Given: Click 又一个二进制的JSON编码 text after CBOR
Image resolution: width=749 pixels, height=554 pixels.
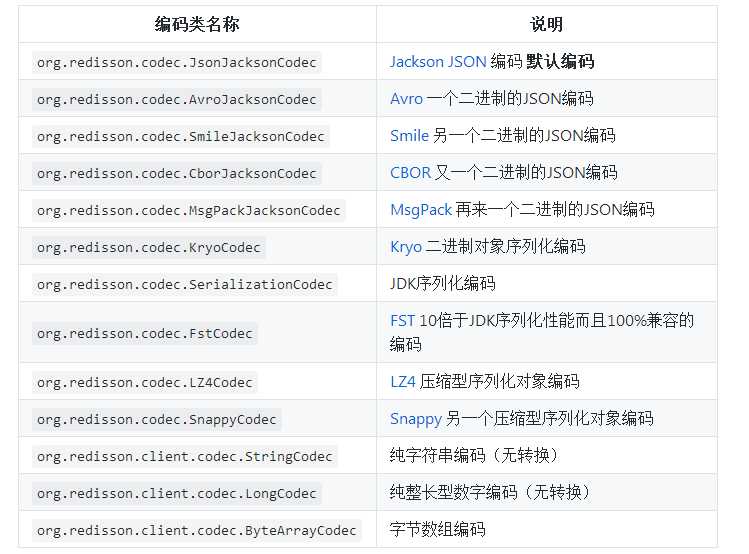Looking at the screenshot, I should coord(526,172).
